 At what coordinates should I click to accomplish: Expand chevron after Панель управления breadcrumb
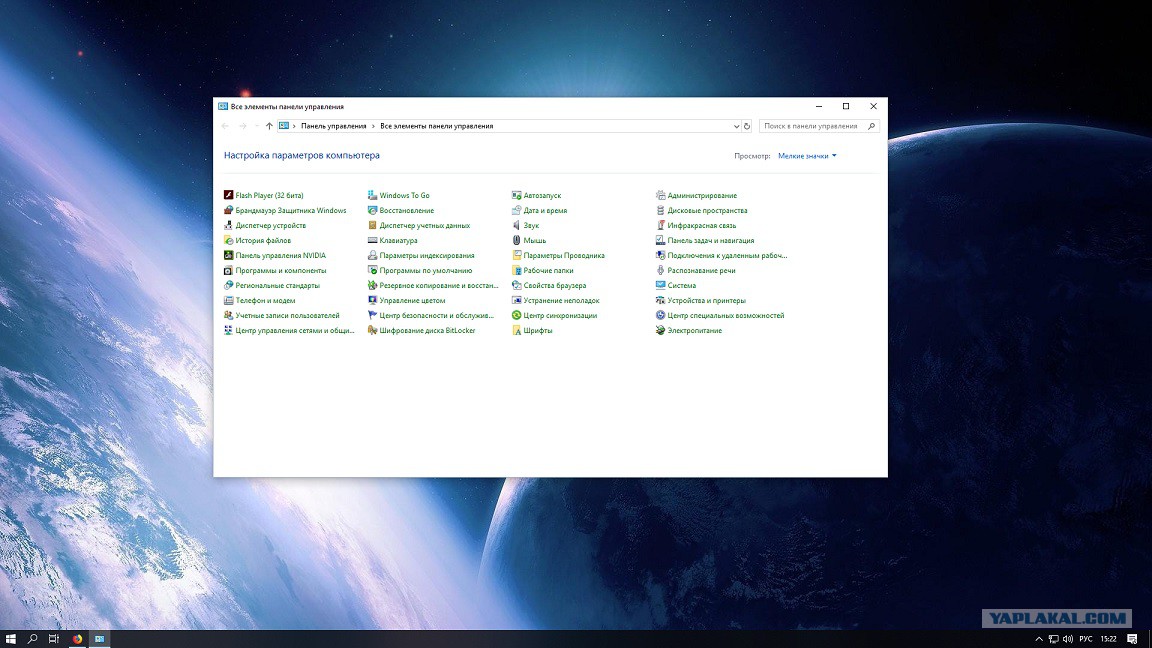(373, 126)
